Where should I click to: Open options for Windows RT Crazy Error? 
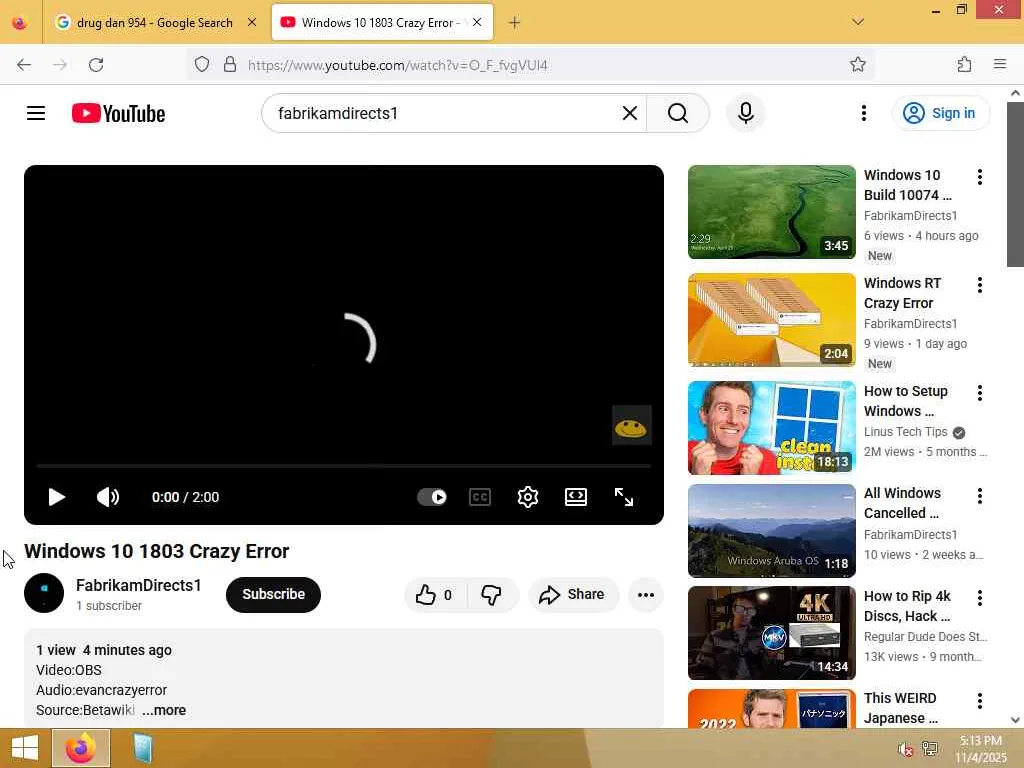point(979,285)
